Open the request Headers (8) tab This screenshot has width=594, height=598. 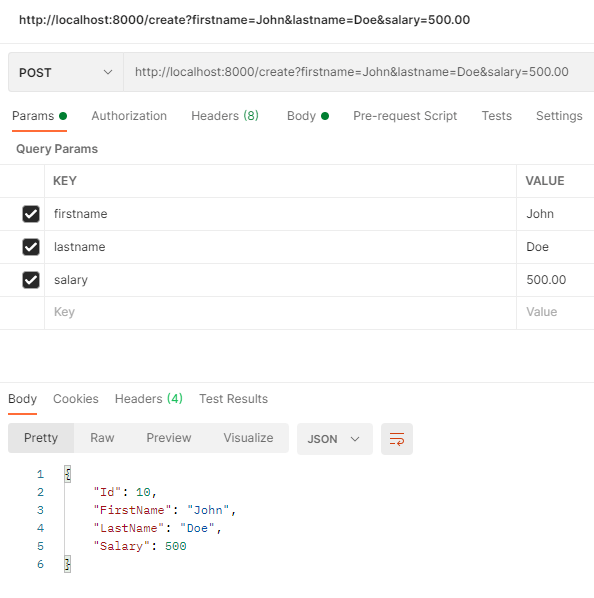coord(225,116)
